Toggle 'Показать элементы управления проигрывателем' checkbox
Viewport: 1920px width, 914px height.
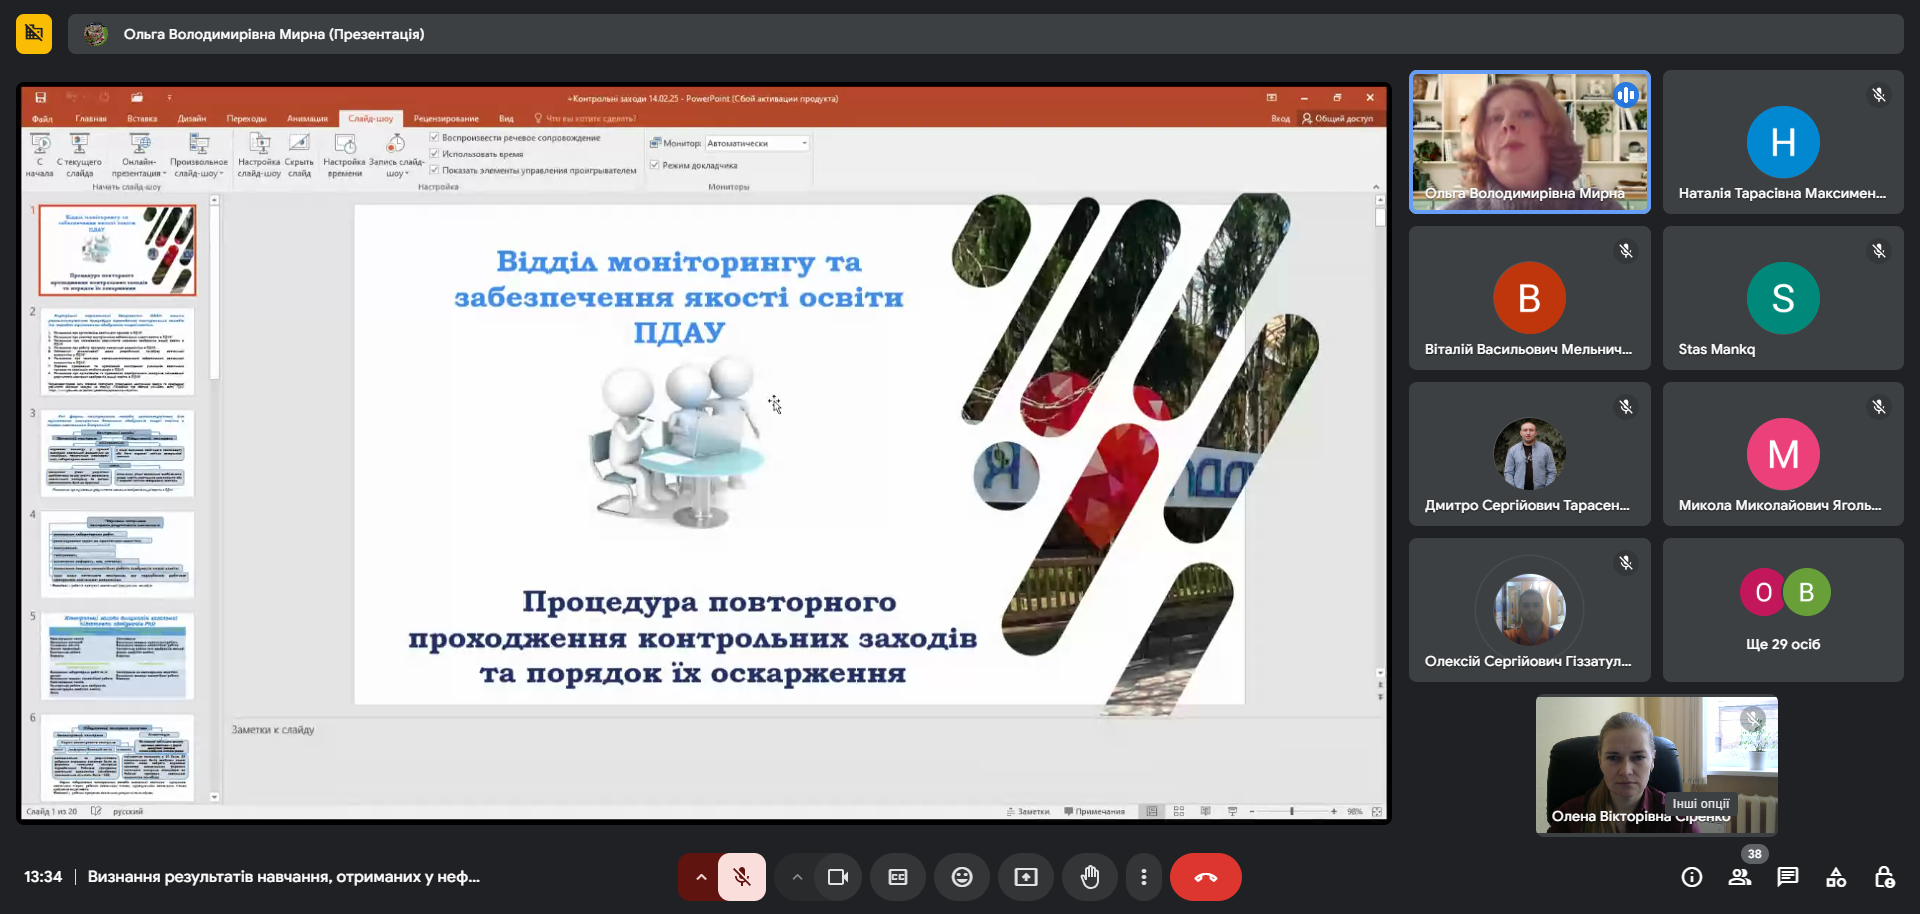coord(434,170)
